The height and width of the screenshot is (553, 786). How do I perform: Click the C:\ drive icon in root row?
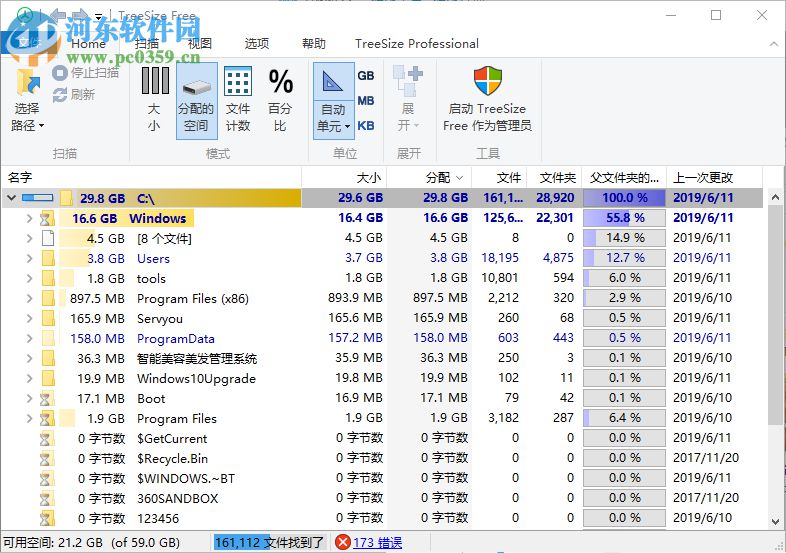click(x=38, y=198)
